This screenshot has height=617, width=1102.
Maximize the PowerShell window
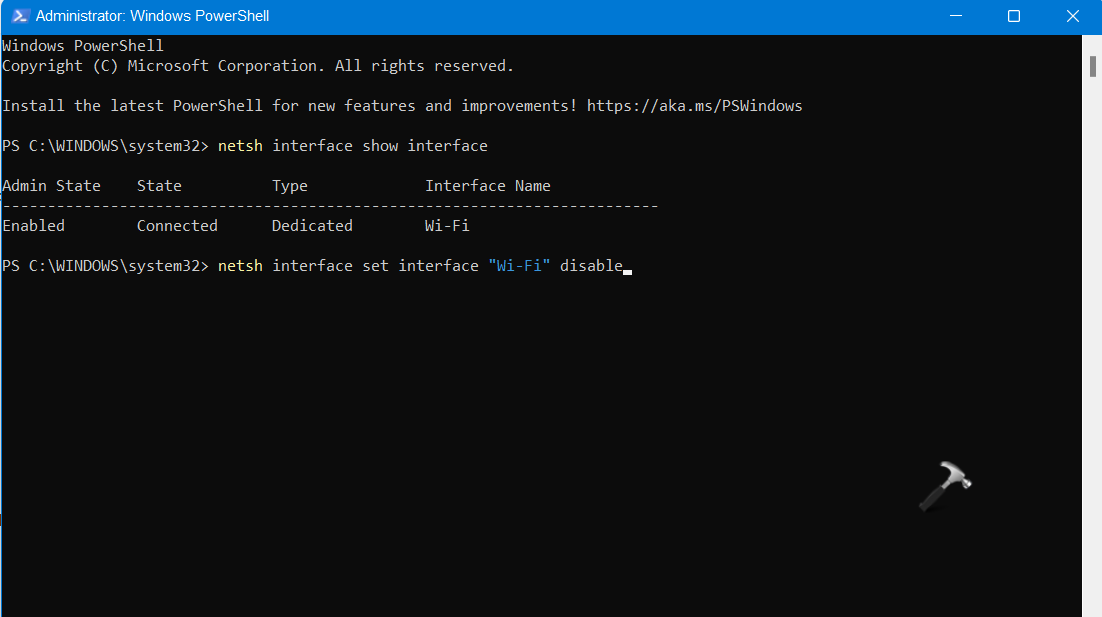(1014, 16)
